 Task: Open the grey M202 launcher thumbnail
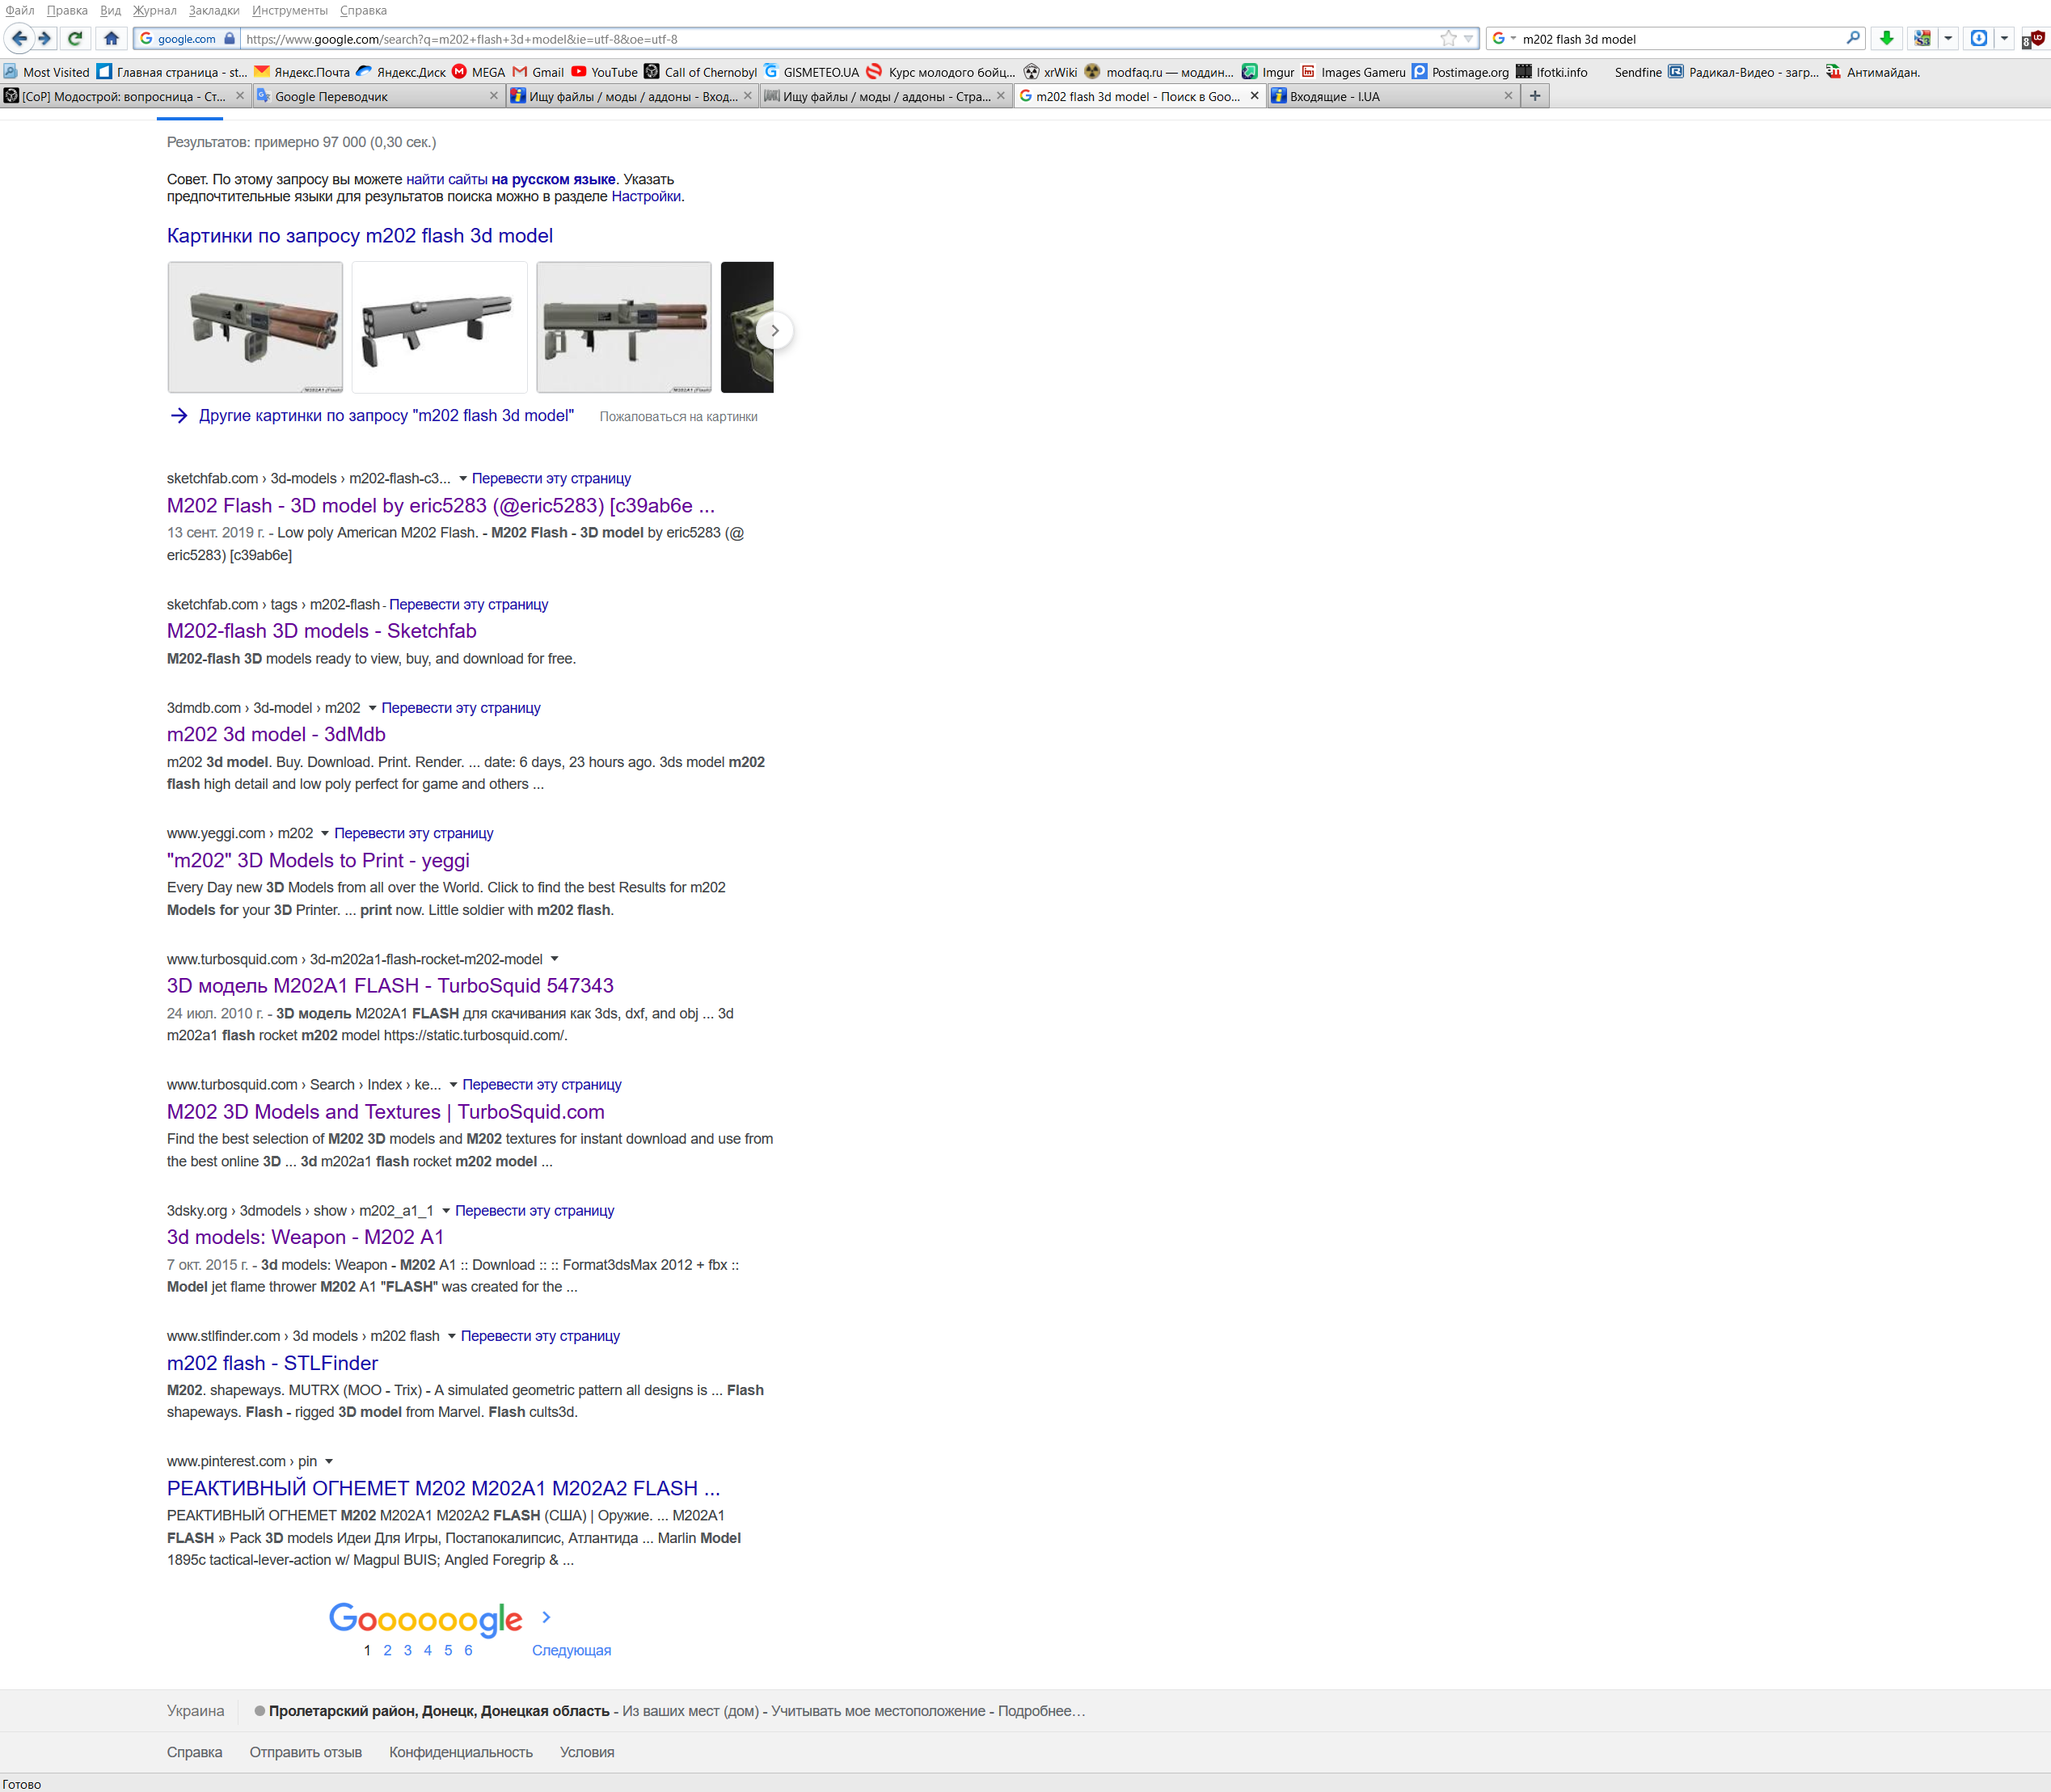coord(439,328)
